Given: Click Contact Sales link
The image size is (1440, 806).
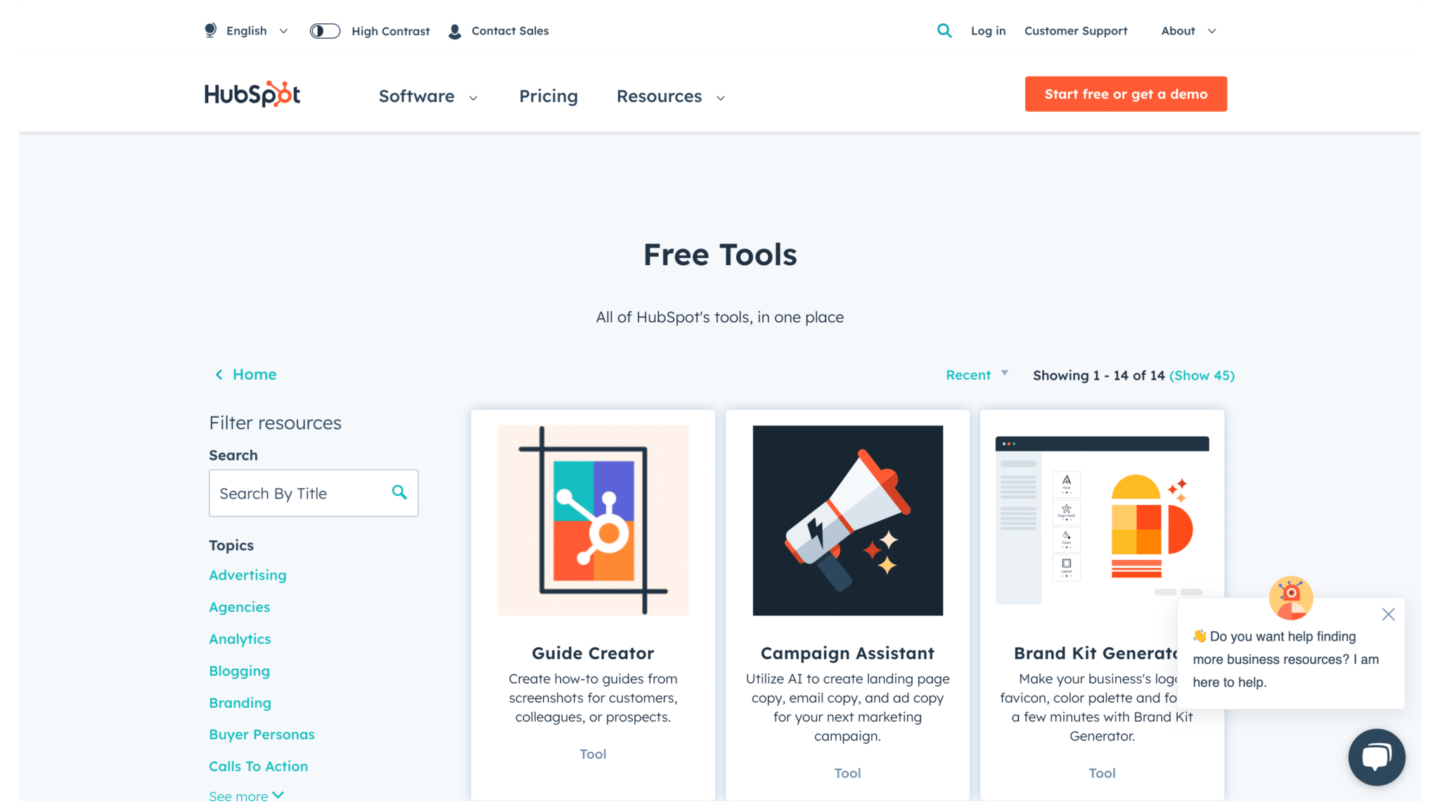Looking at the screenshot, I should click(510, 31).
